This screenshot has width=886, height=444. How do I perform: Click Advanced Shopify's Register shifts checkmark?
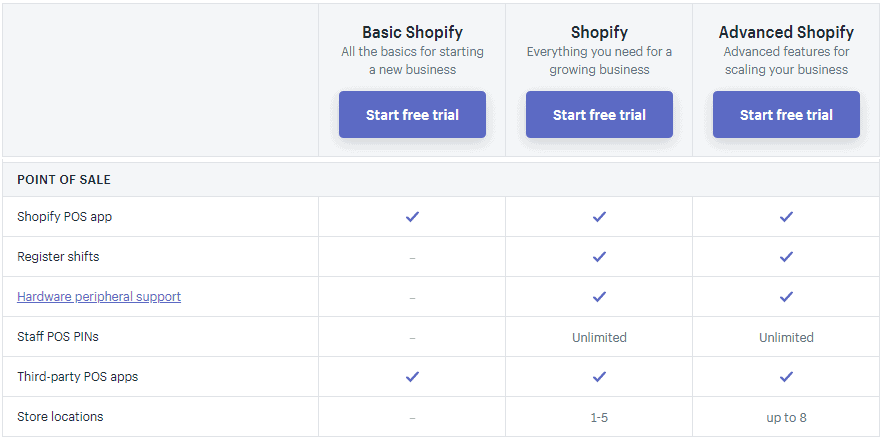(786, 256)
